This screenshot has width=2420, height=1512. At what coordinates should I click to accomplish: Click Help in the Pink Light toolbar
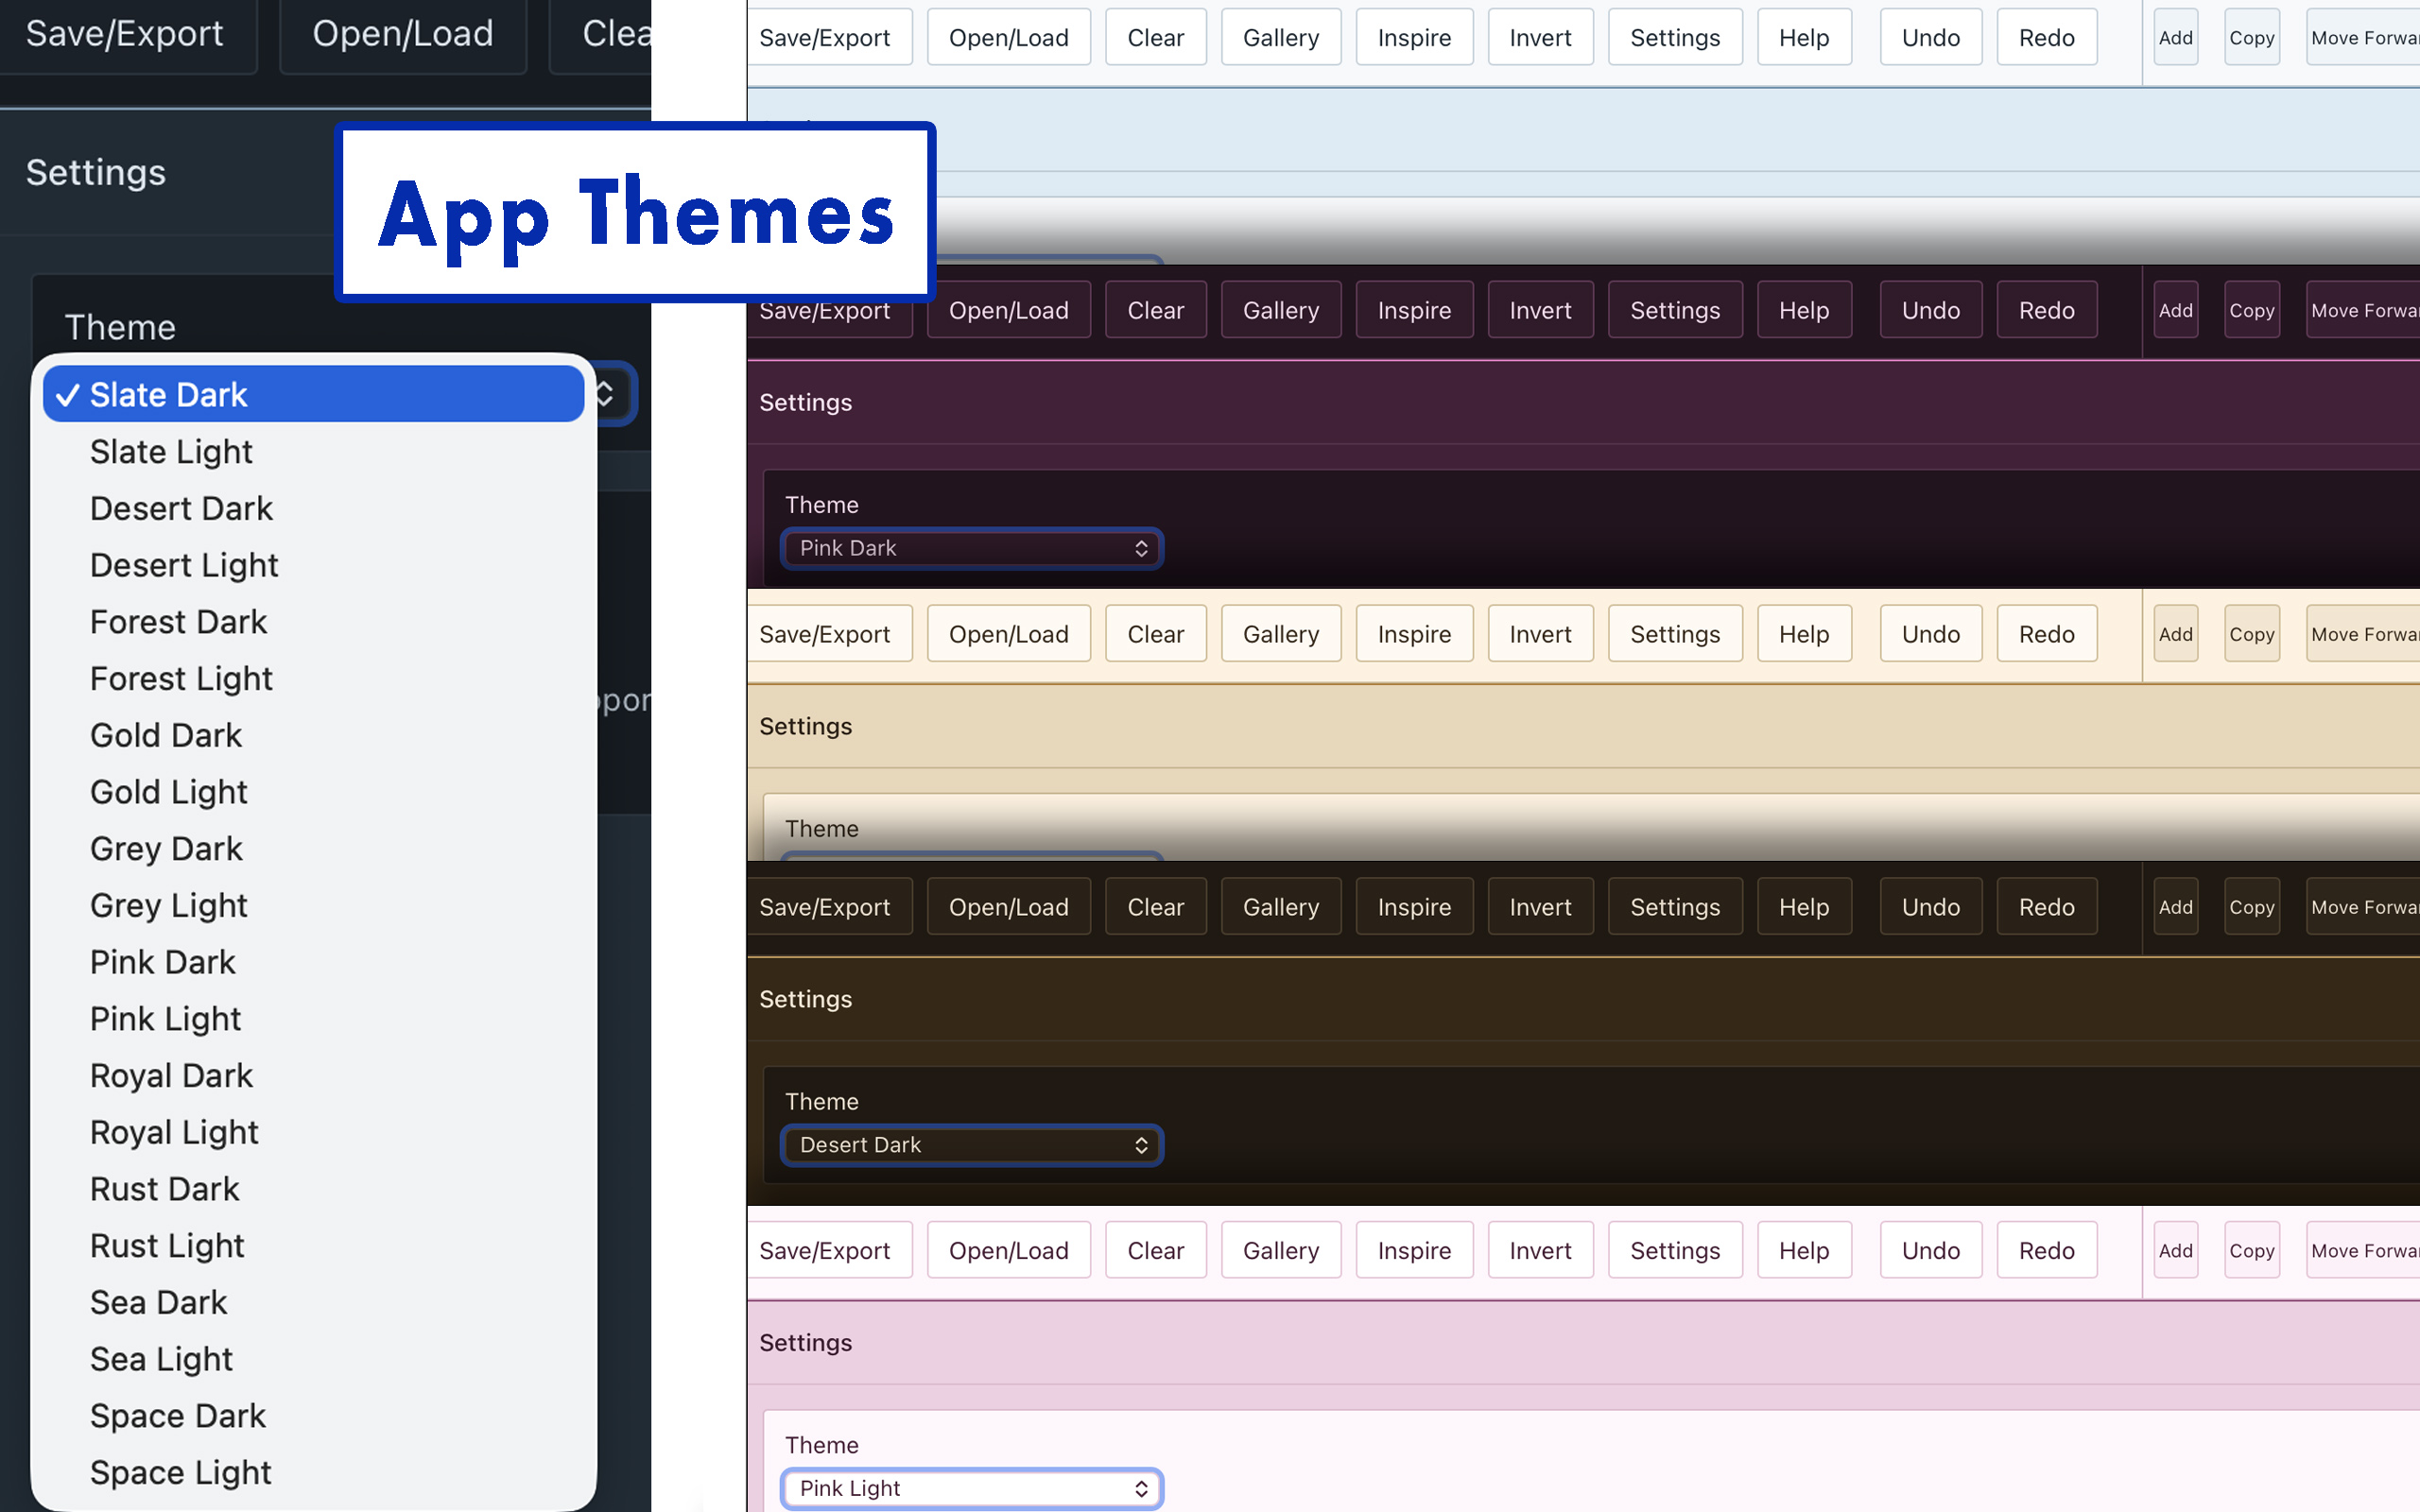(1804, 1251)
